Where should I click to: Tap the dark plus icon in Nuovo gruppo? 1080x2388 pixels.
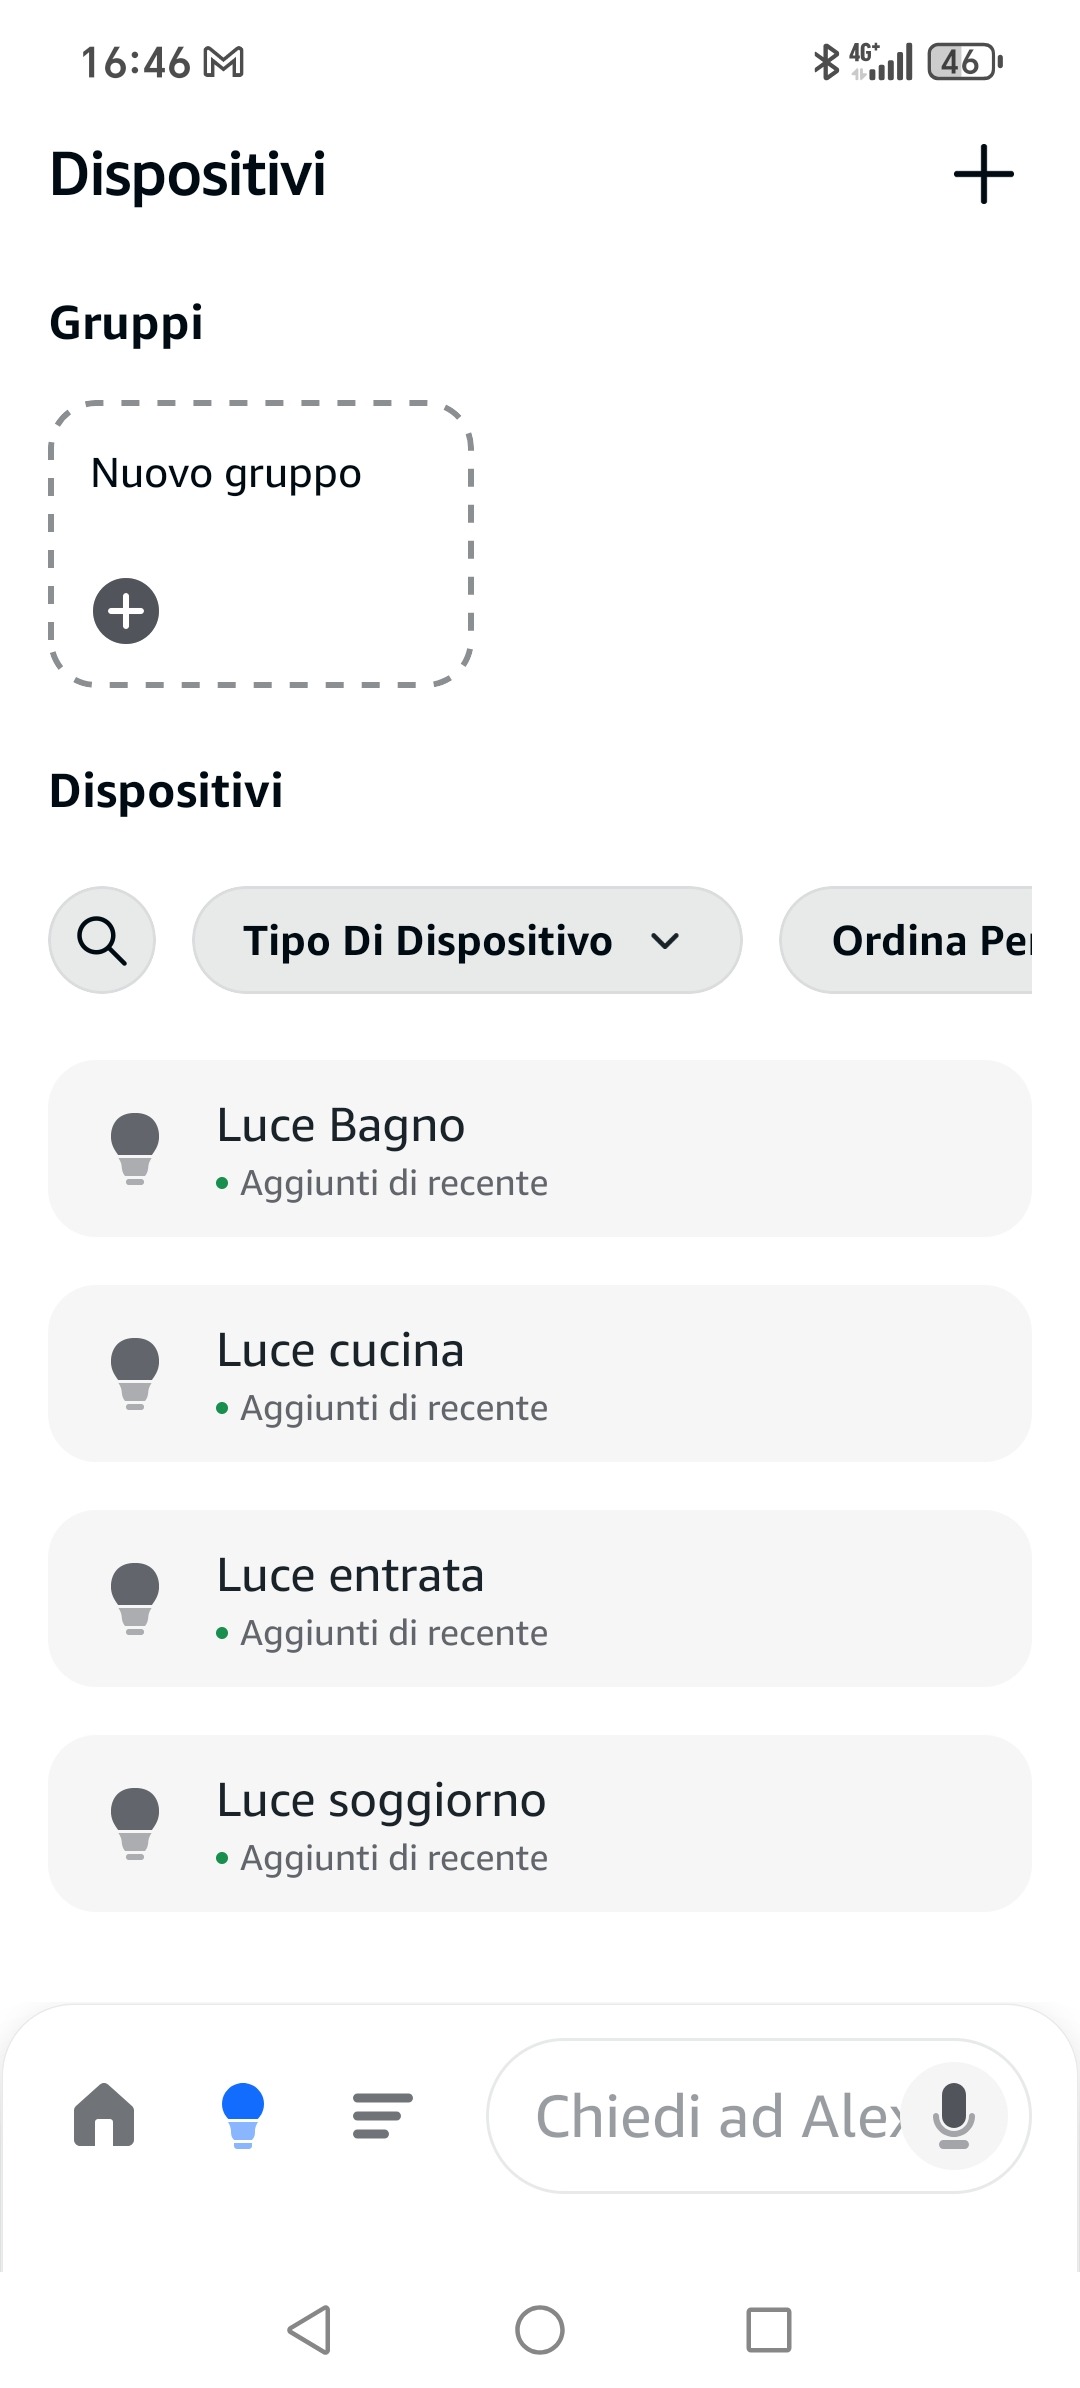[x=126, y=610]
